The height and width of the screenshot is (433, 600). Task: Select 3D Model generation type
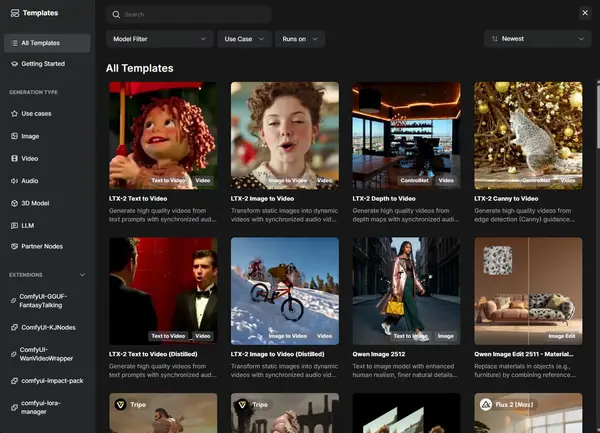(47, 203)
